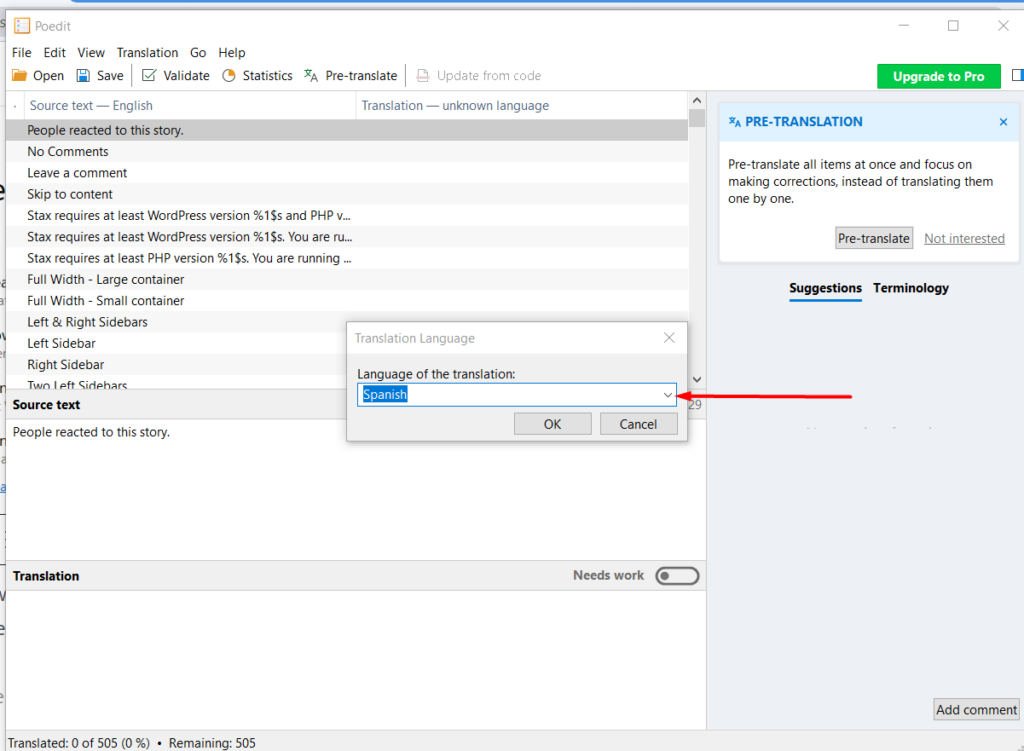Click the Save floppy disk icon

click(x=83, y=76)
